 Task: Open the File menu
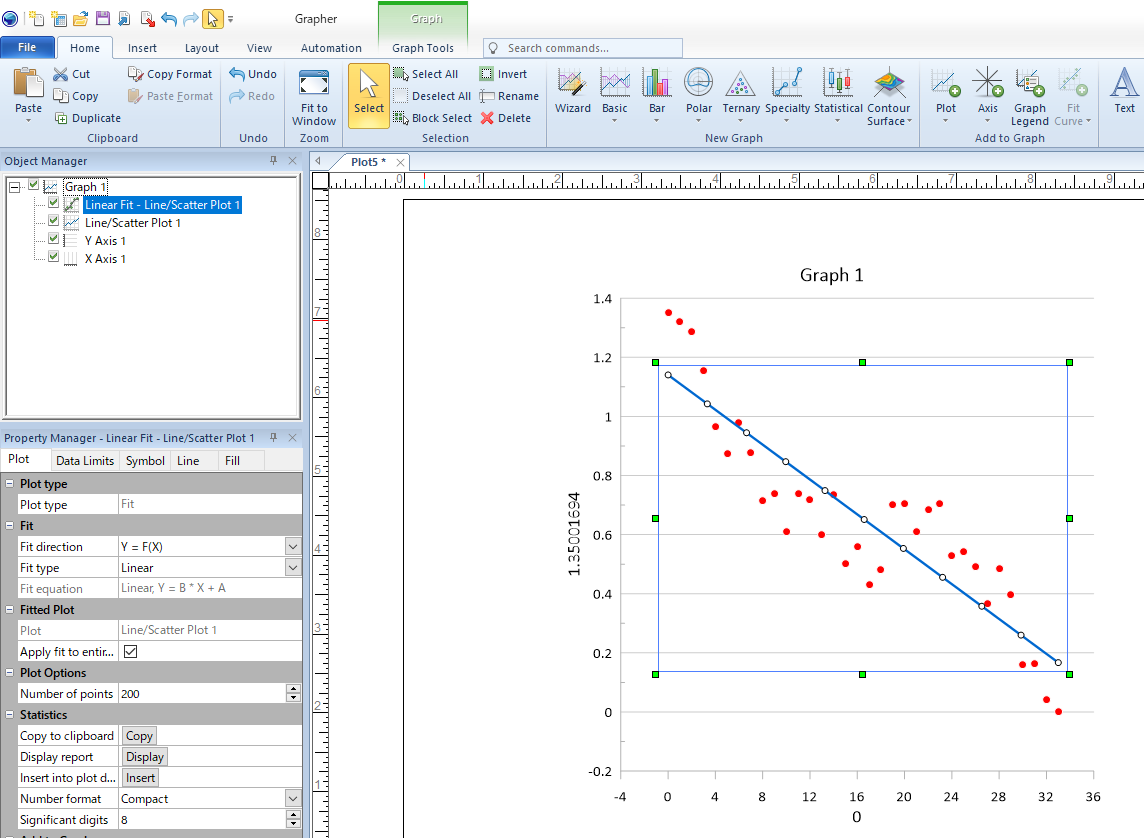tap(27, 47)
